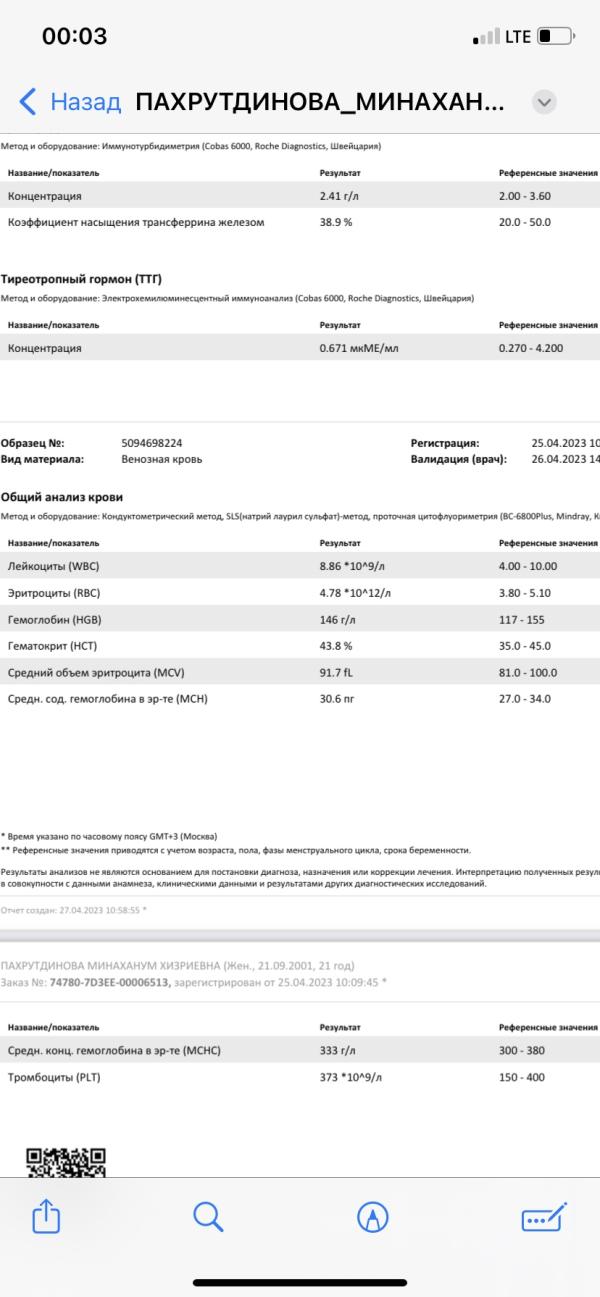
Task: Tap the sample number 5094698224
Action: [151, 442]
